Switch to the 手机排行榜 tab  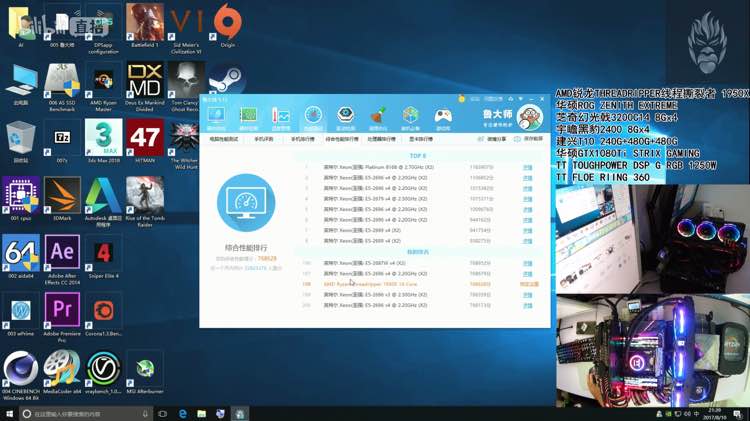coord(303,139)
